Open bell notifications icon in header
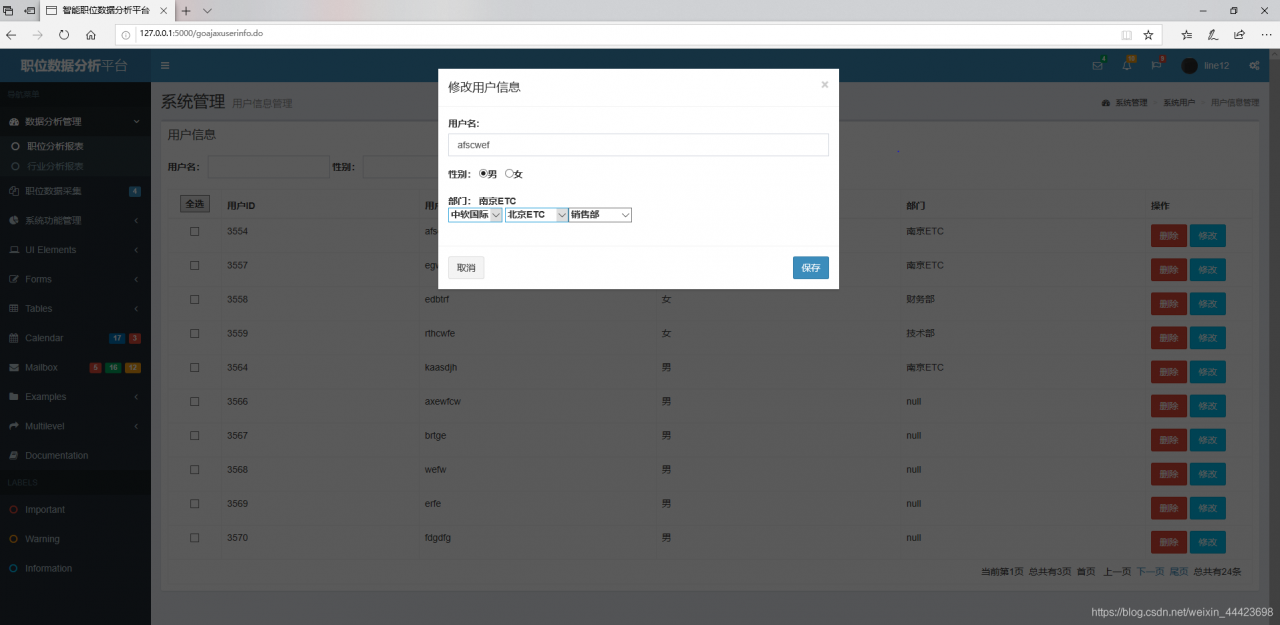This screenshot has height=625, width=1280. [1127, 65]
